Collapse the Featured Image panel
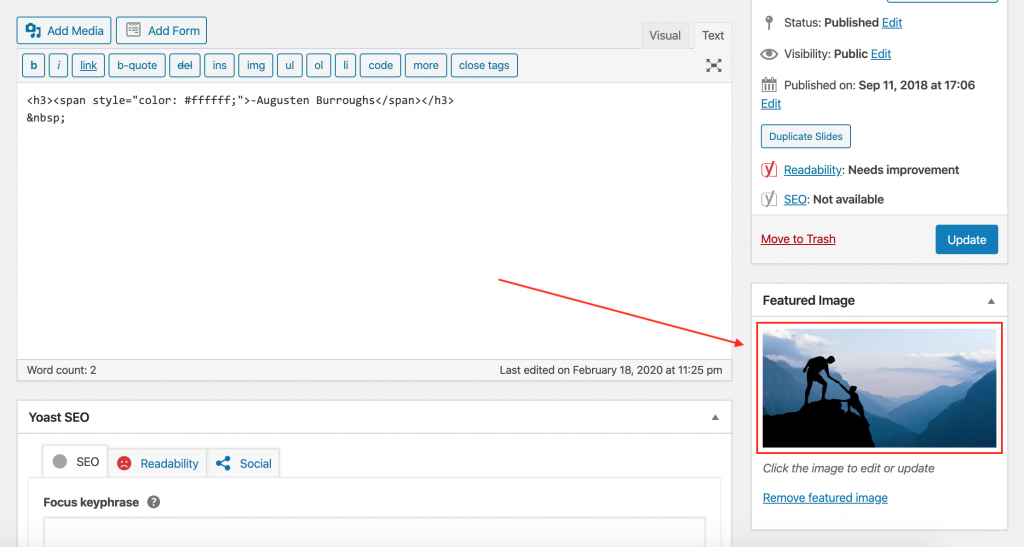The image size is (1024, 547). tap(991, 301)
